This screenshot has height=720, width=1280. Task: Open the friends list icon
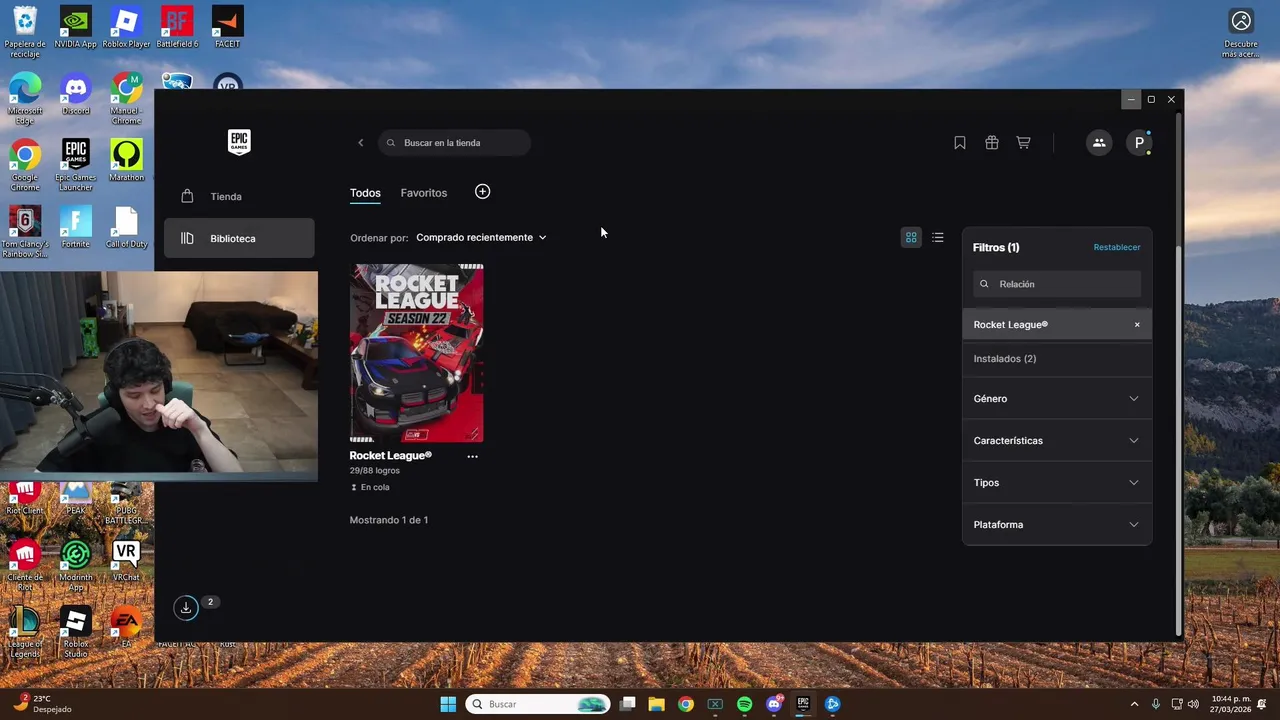pos(1099,143)
